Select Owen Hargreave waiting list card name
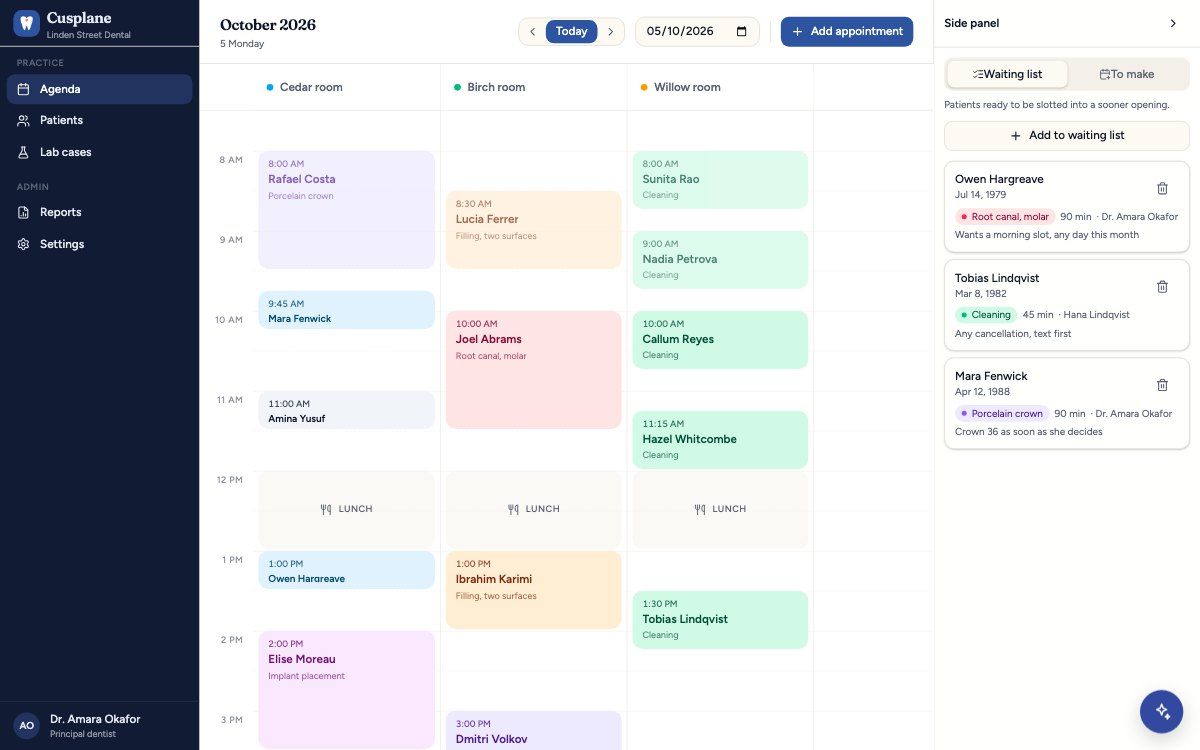 [x=999, y=179]
